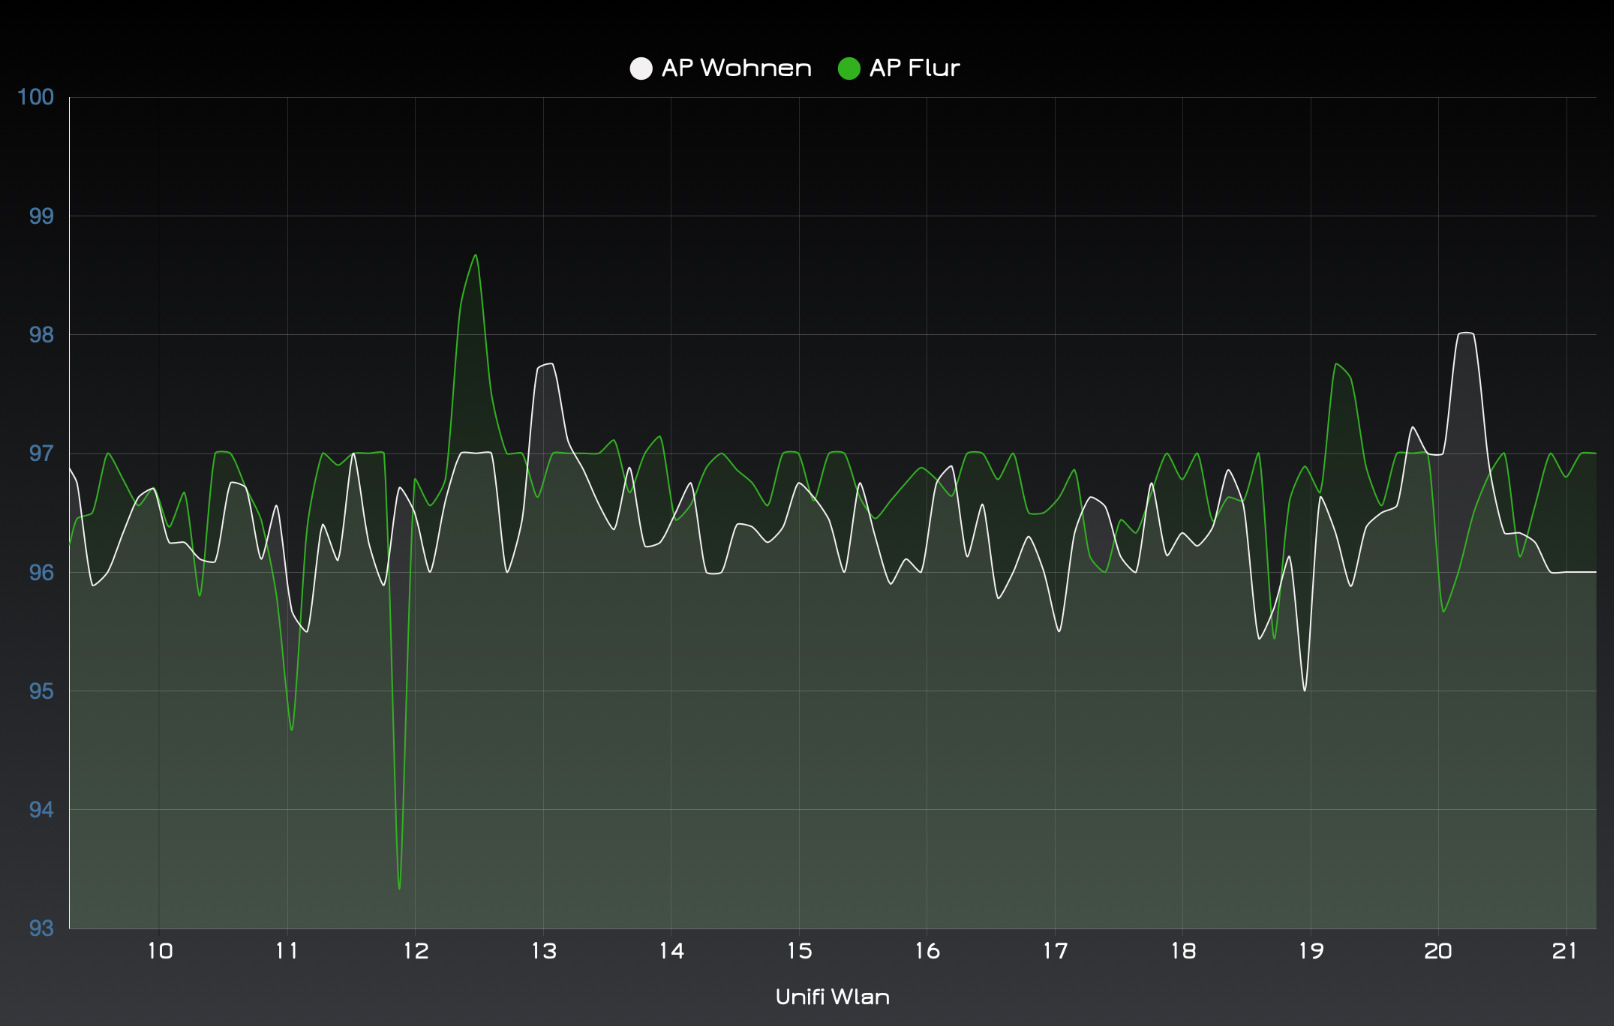Click y-axis label 95
Screen dimensions: 1614x1026
pos(41,691)
